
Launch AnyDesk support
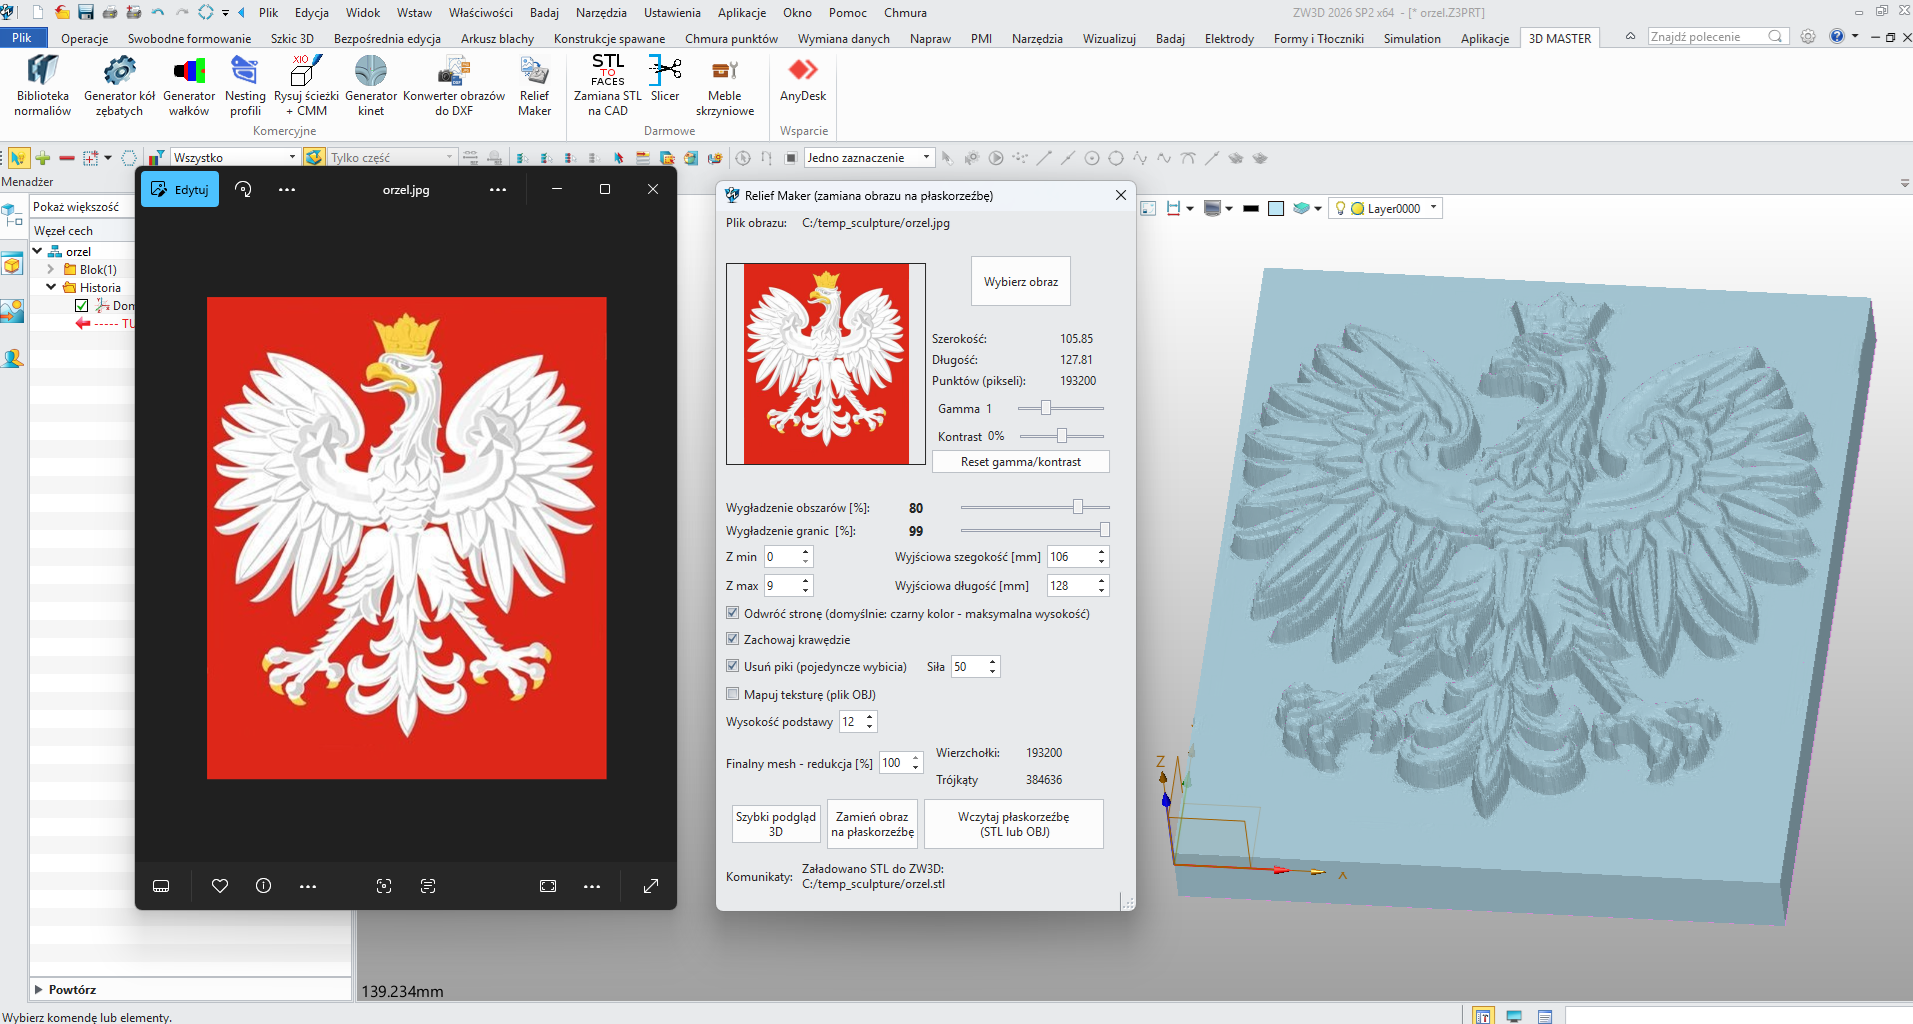tap(803, 79)
